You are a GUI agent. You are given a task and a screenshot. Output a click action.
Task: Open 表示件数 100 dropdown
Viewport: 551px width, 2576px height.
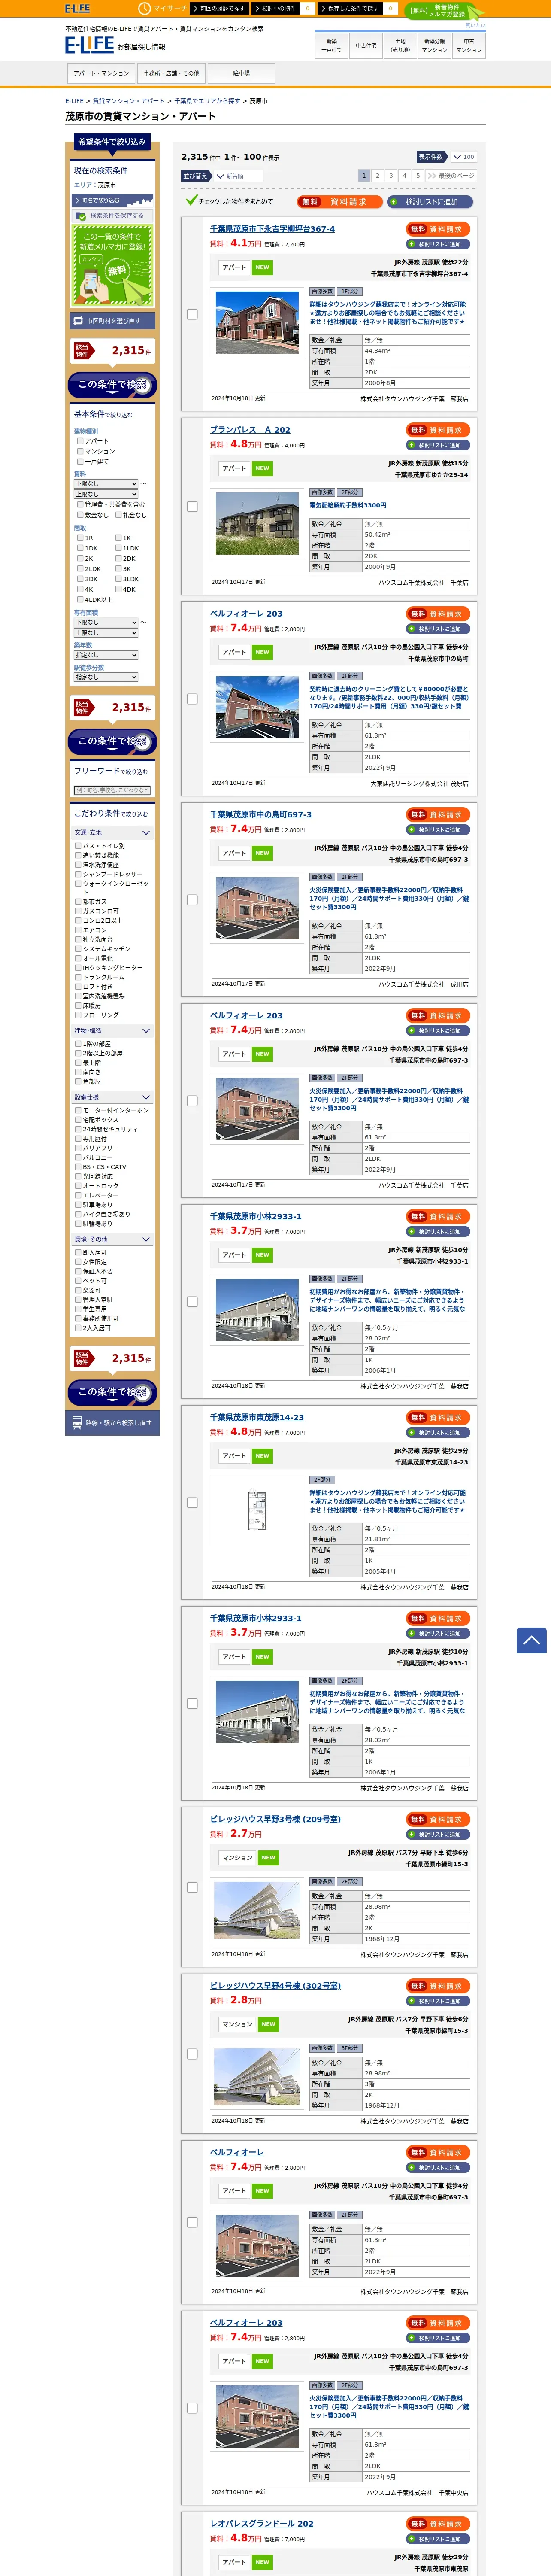[x=463, y=157]
